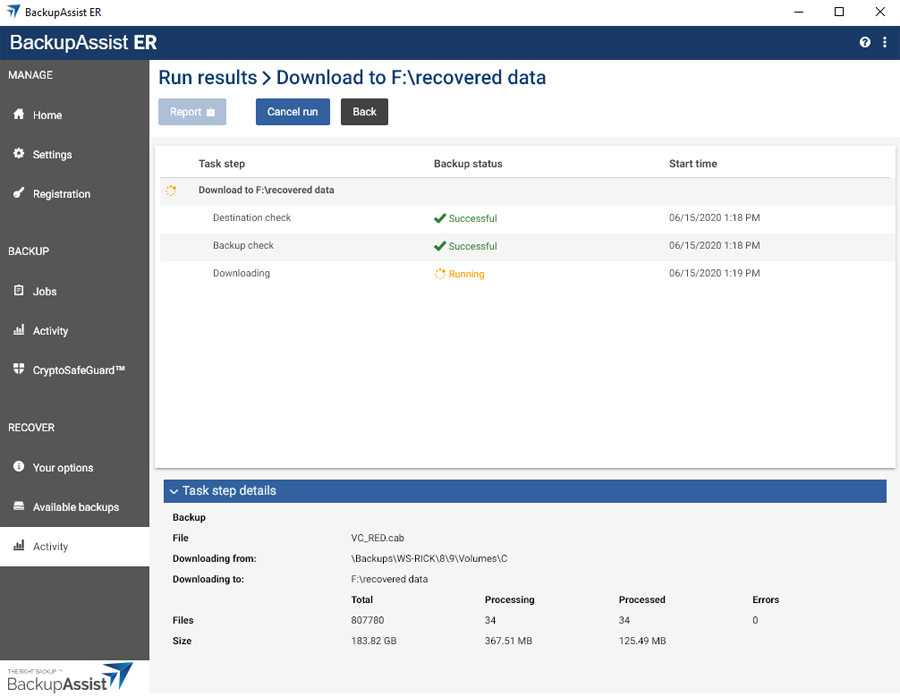Open help via question mark icon
The width and height of the screenshot is (900, 697).
865,42
